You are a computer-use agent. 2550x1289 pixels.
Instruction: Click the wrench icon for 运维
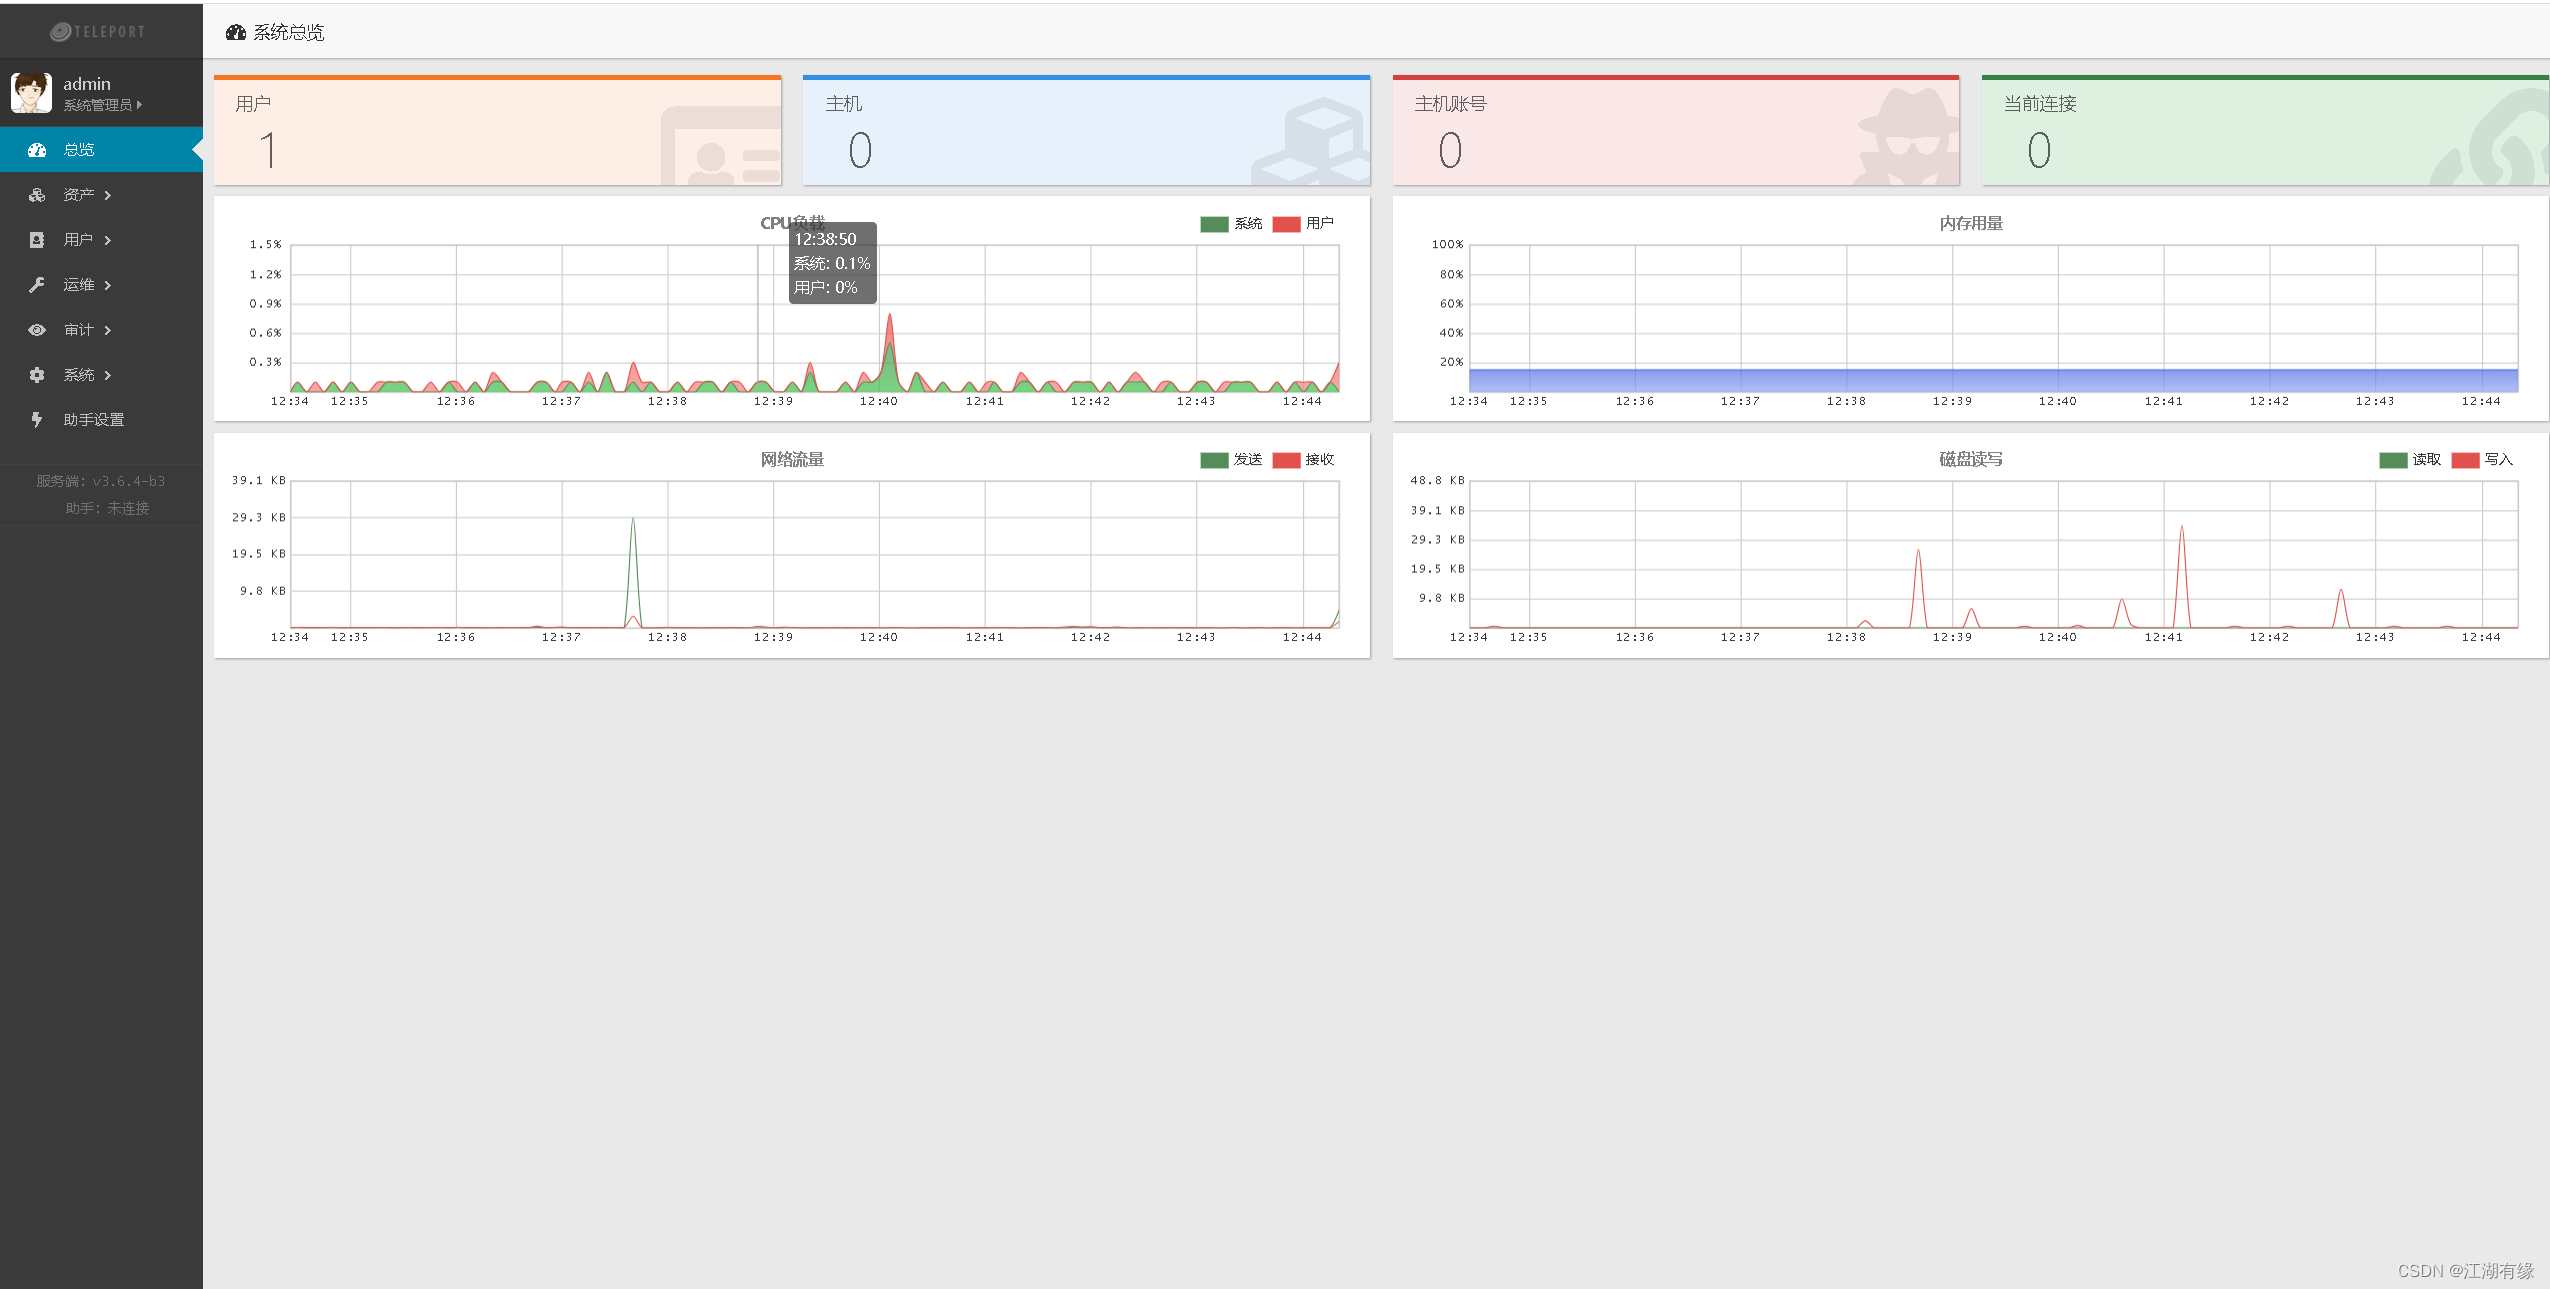tap(37, 285)
